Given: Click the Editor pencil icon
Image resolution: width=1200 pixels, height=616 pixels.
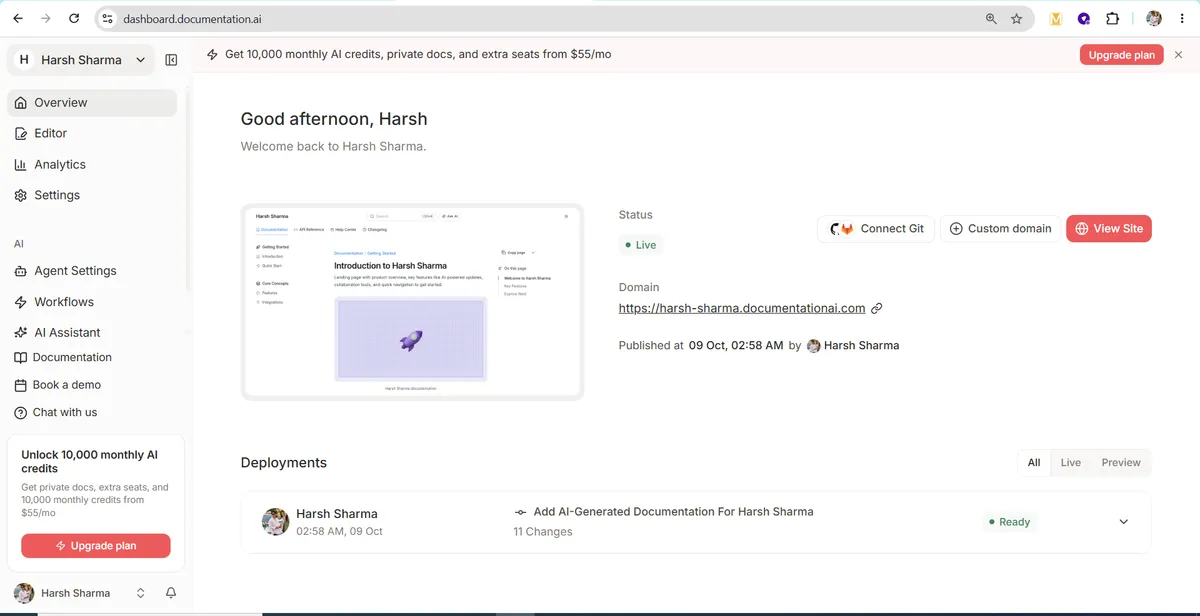Looking at the screenshot, I should point(21,133).
